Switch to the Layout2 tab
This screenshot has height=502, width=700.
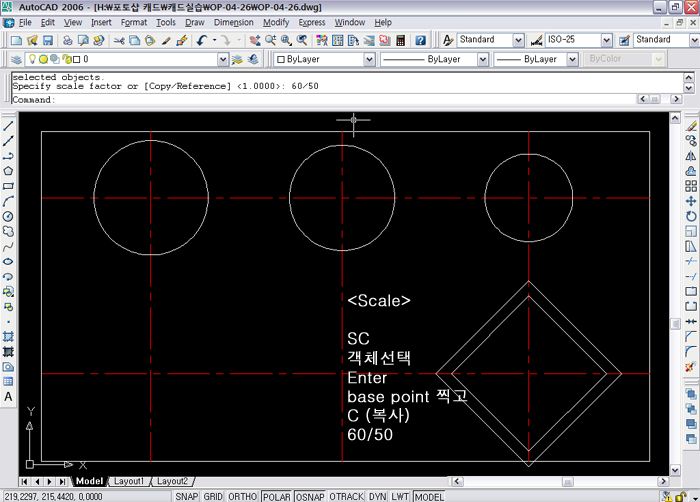(172, 481)
